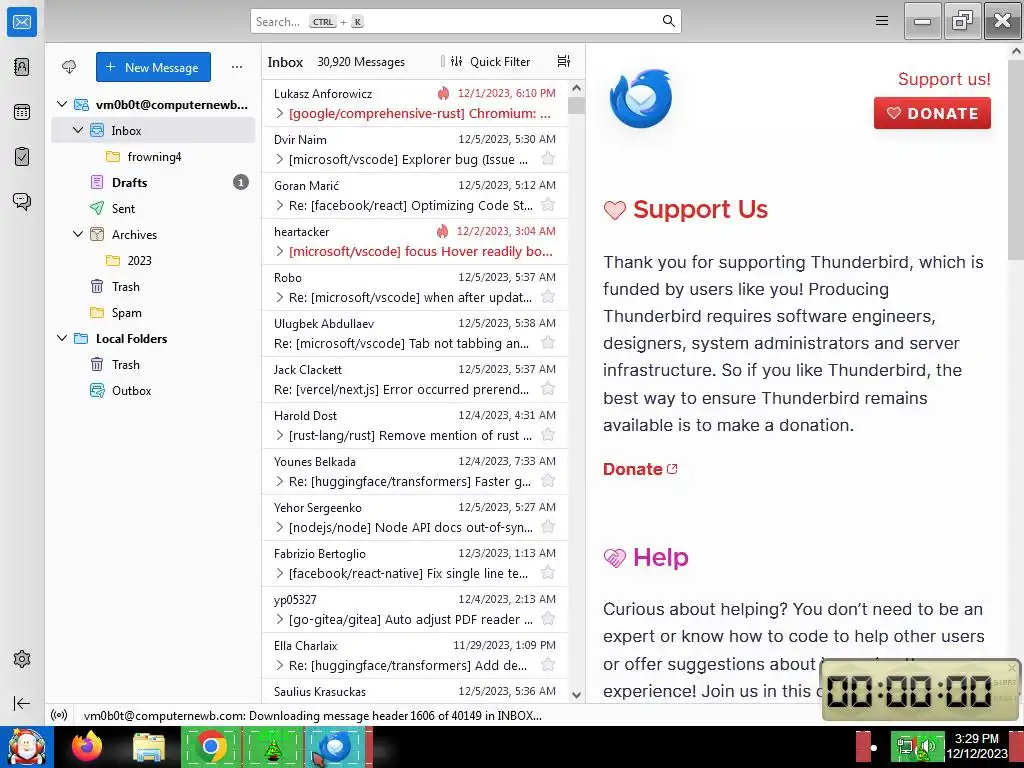Star the Yehor Sergeenko message

(x=548, y=527)
